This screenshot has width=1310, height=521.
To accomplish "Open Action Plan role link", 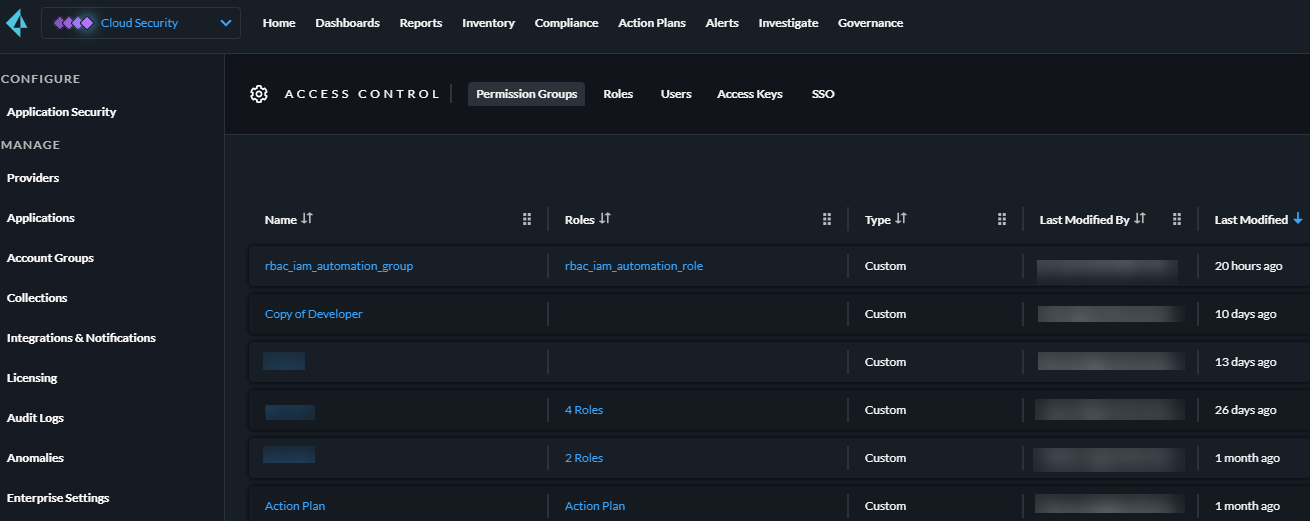I will (x=595, y=506).
